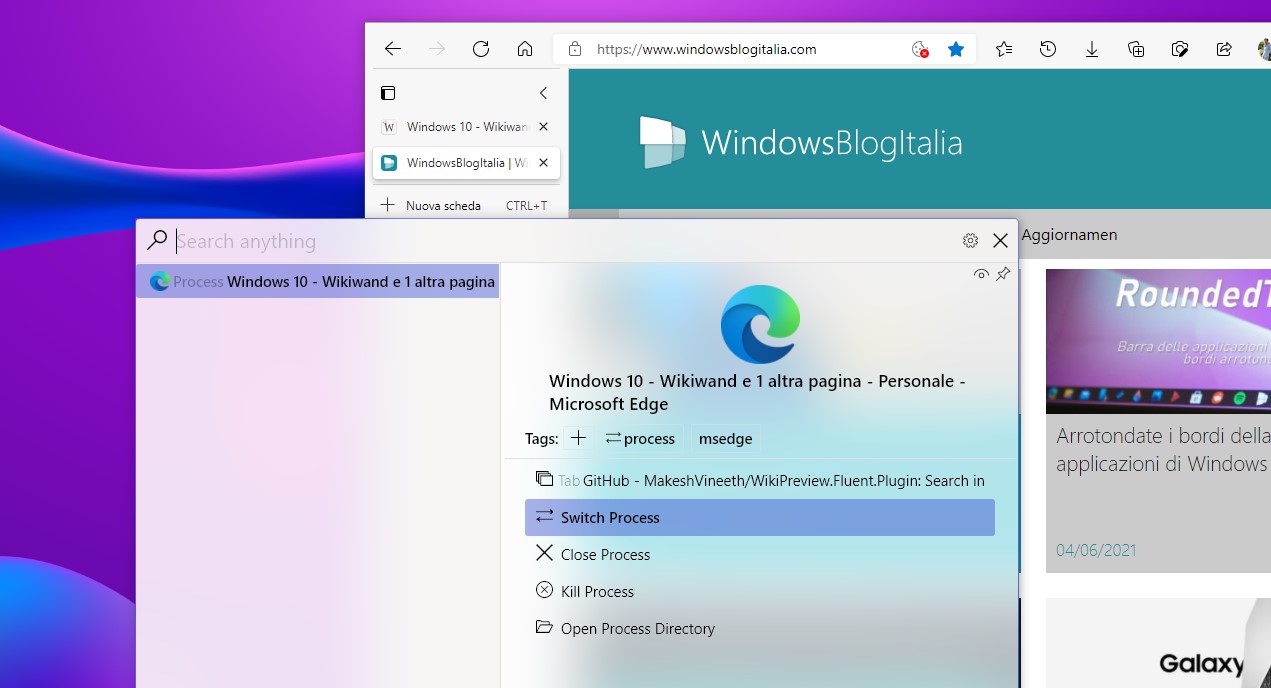The width and height of the screenshot is (1271, 688).
Task: Reload the page in Edge
Action: [x=480, y=49]
